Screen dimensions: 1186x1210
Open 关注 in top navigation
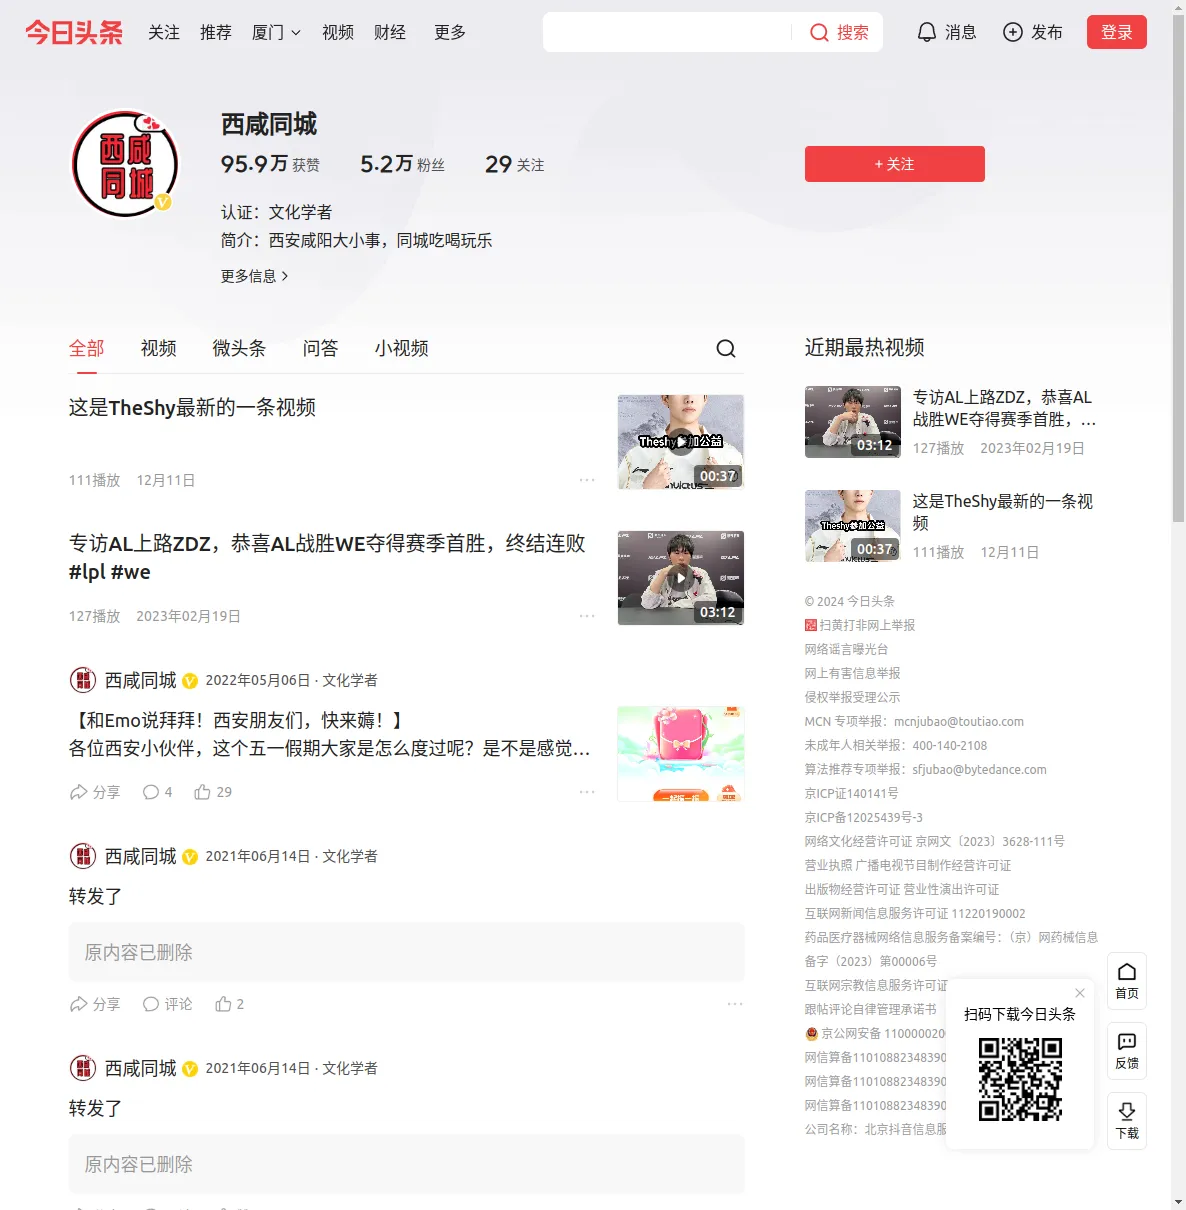(x=164, y=32)
